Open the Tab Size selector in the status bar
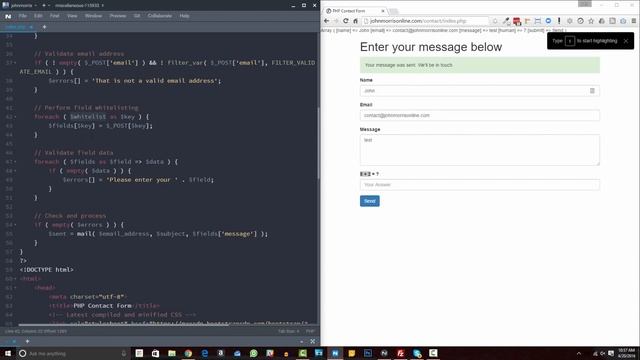Image resolution: width=640 pixels, height=360 pixels. (289, 331)
